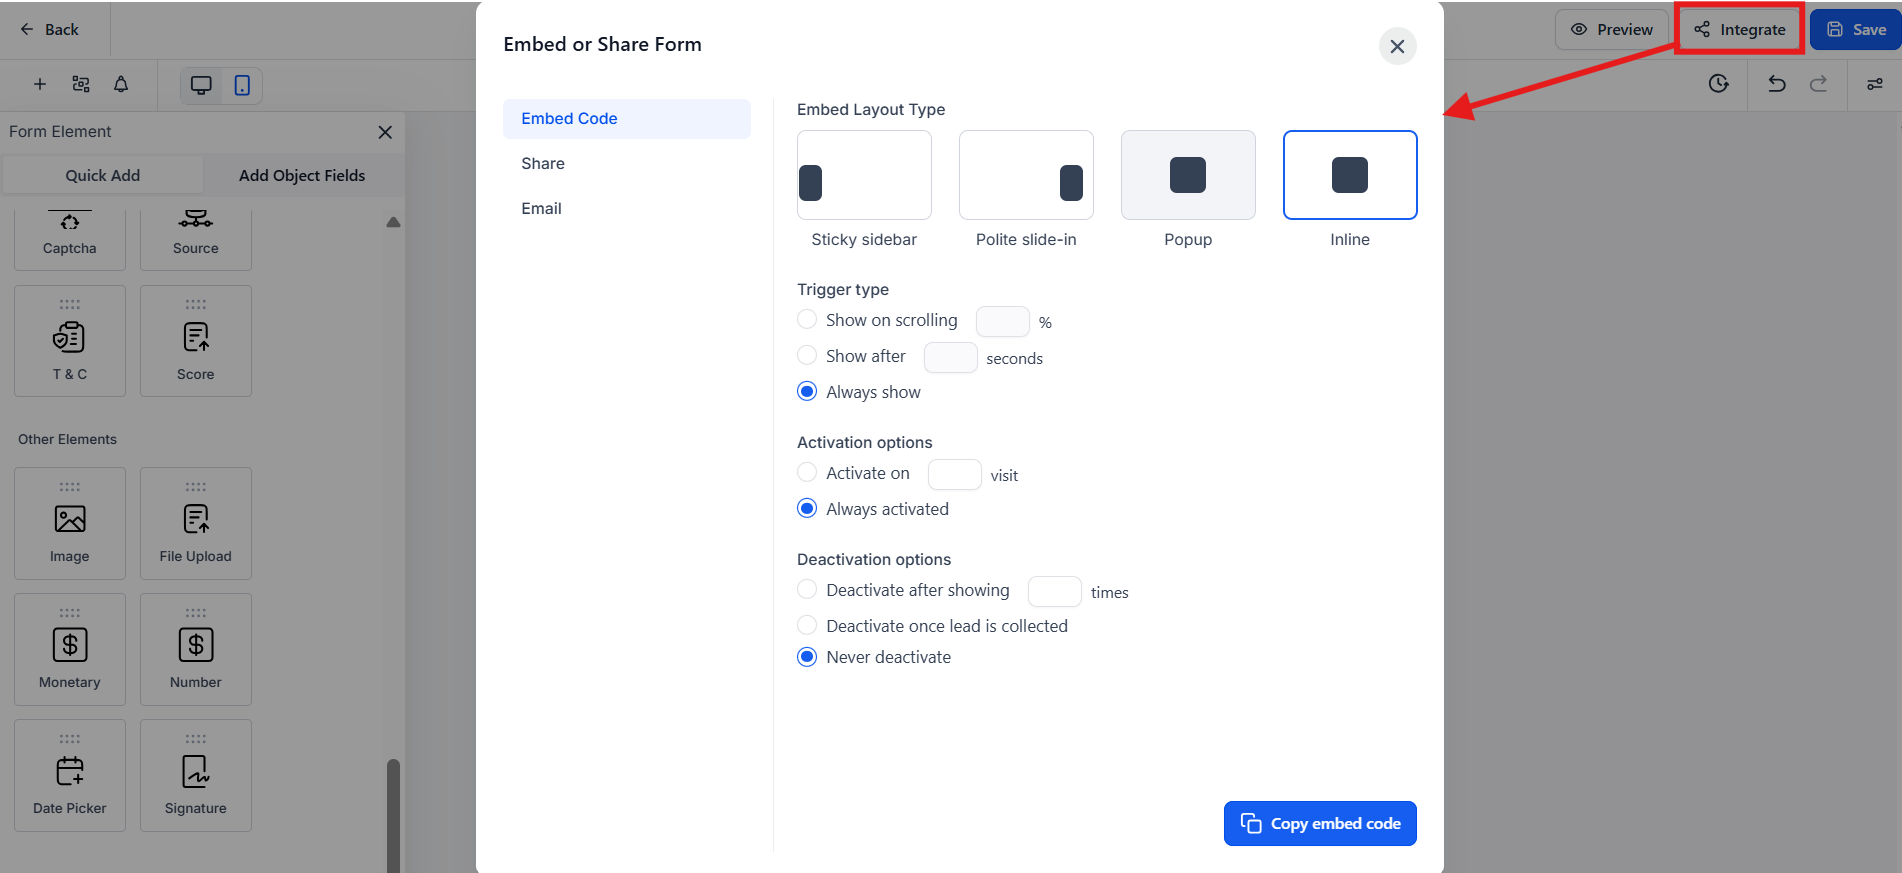
Task: Click Copy embed code button
Action: tap(1320, 824)
